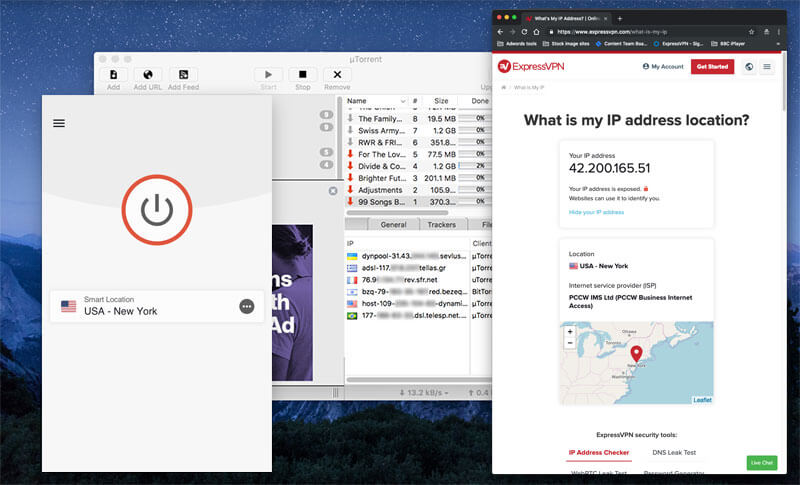
Task: Select the 'Adjustments' torrent row
Action: pos(418,190)
